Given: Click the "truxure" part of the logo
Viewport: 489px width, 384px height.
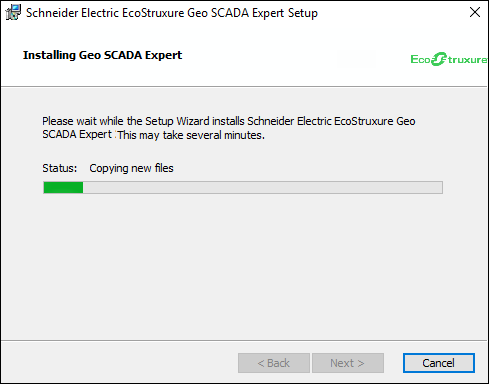Looking at the screenshot, I should click(x=467, y=60).
